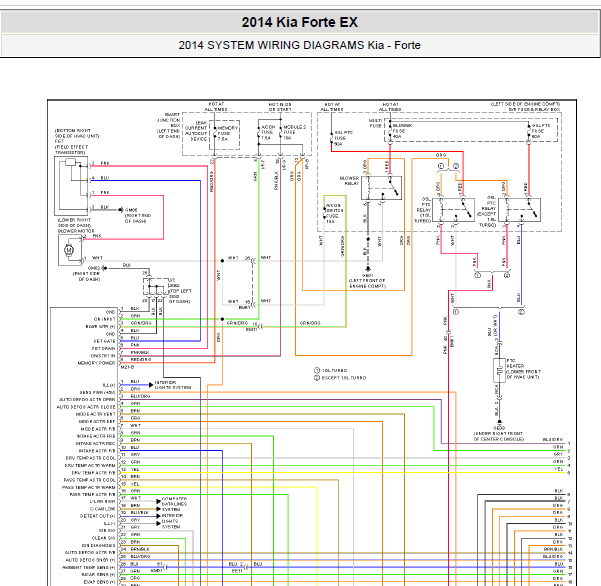This screenshot has height=586, width=601.
Task: Click 'Leak Current Autocut Device' label
Action: (x=196, y=131)
